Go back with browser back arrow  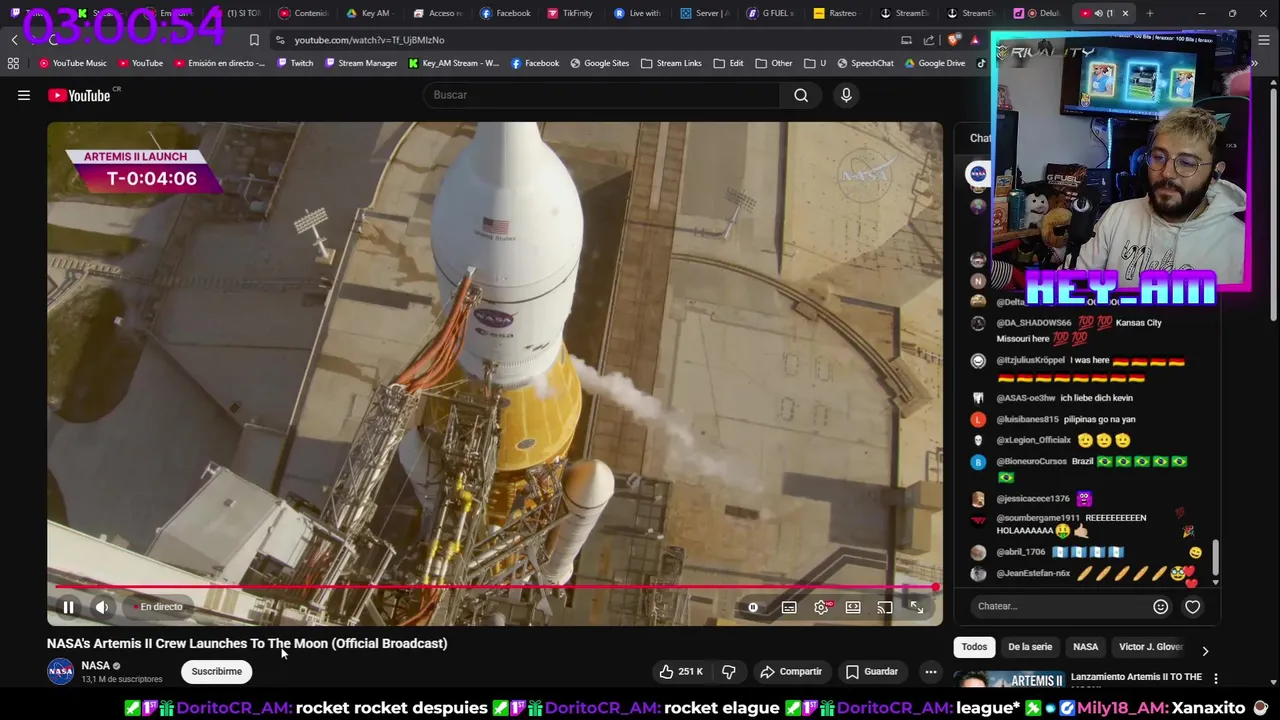14,40
